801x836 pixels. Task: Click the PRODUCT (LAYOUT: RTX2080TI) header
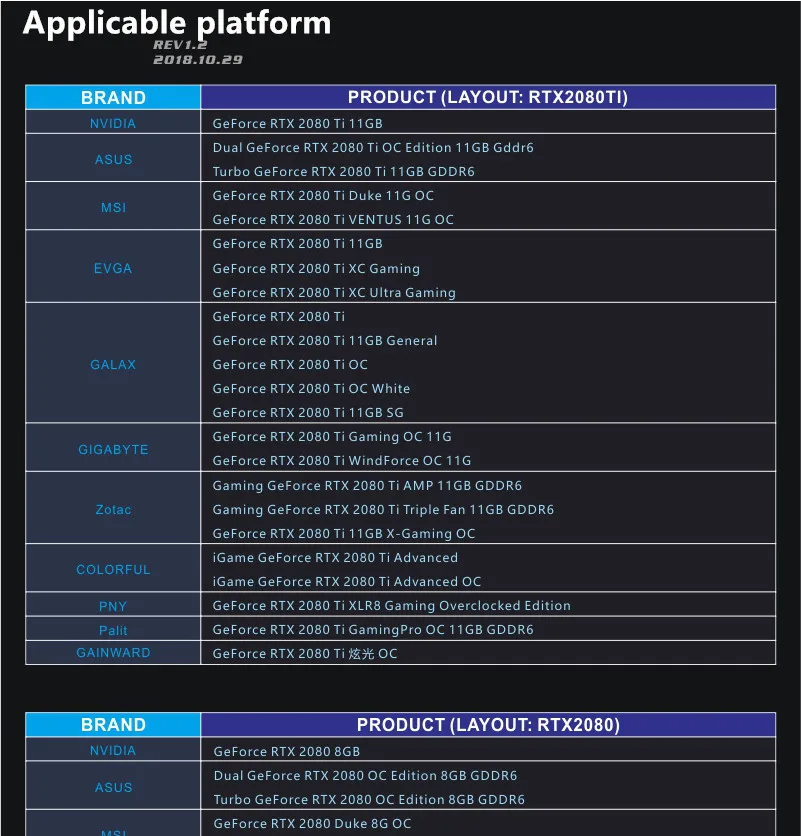[488, 98]
